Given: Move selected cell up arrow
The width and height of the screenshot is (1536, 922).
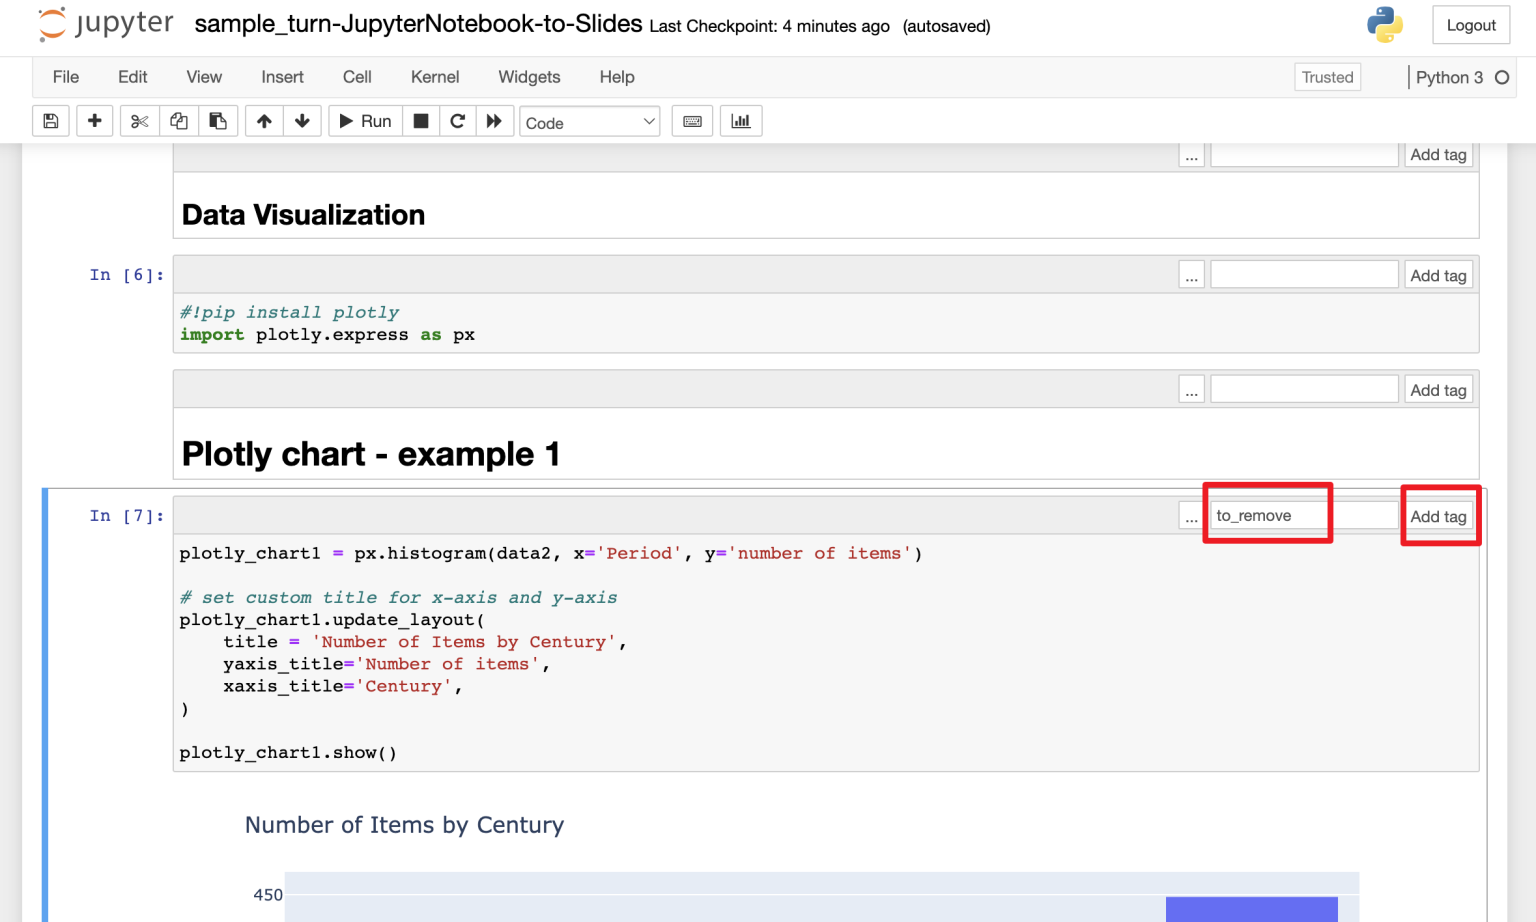Looking at the screenshot, I should [x=264, y=121].
